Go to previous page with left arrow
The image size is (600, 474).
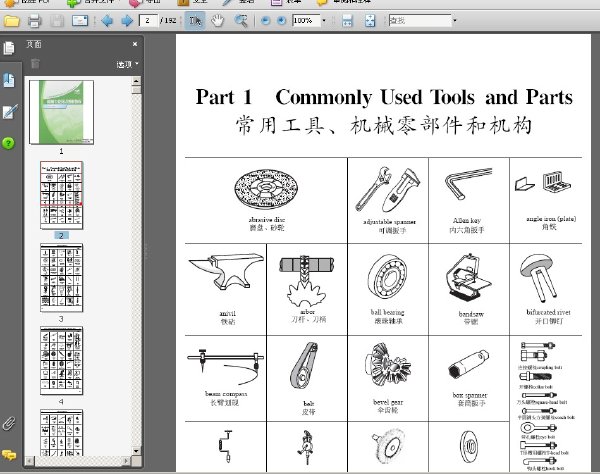pos(107,21)
